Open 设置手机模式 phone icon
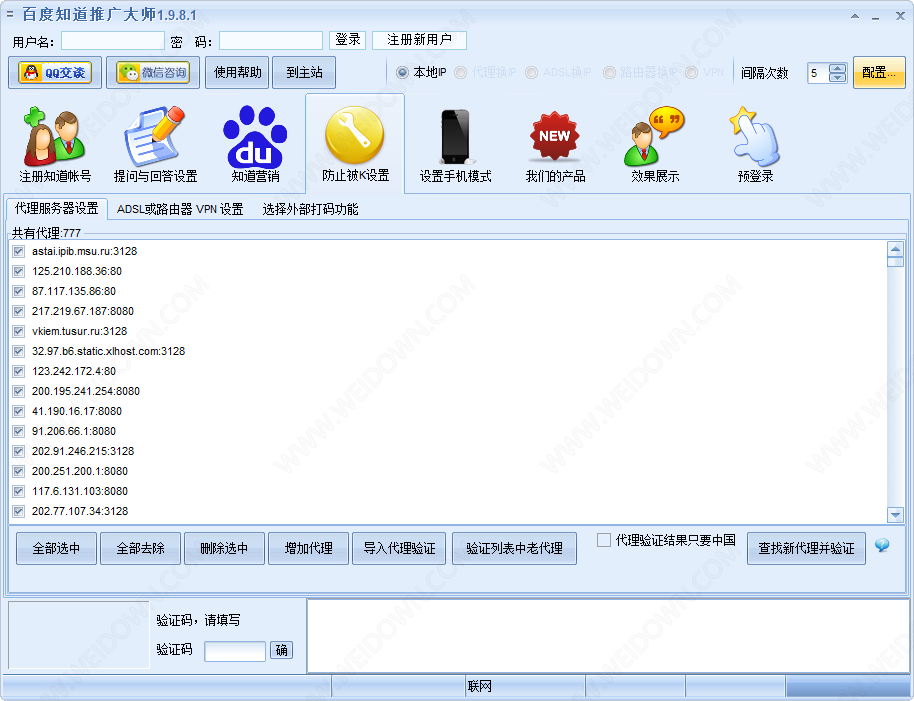914x701 pixels. [x=455, y=138]
